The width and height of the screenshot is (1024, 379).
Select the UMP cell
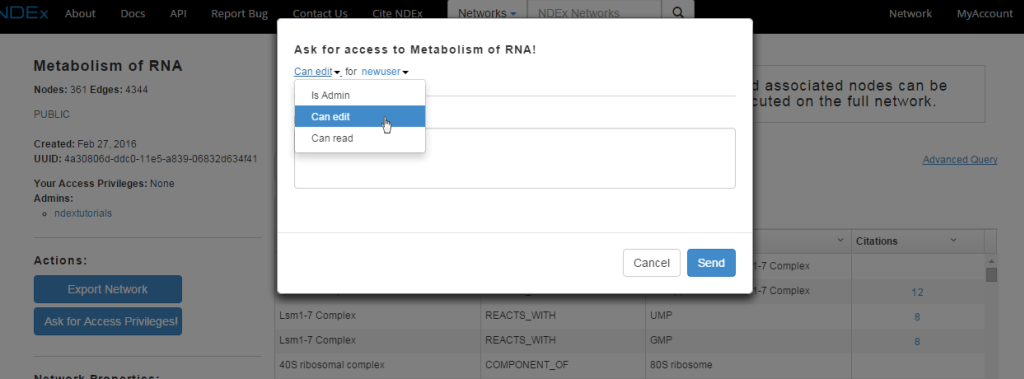click(x=747, y=316)
